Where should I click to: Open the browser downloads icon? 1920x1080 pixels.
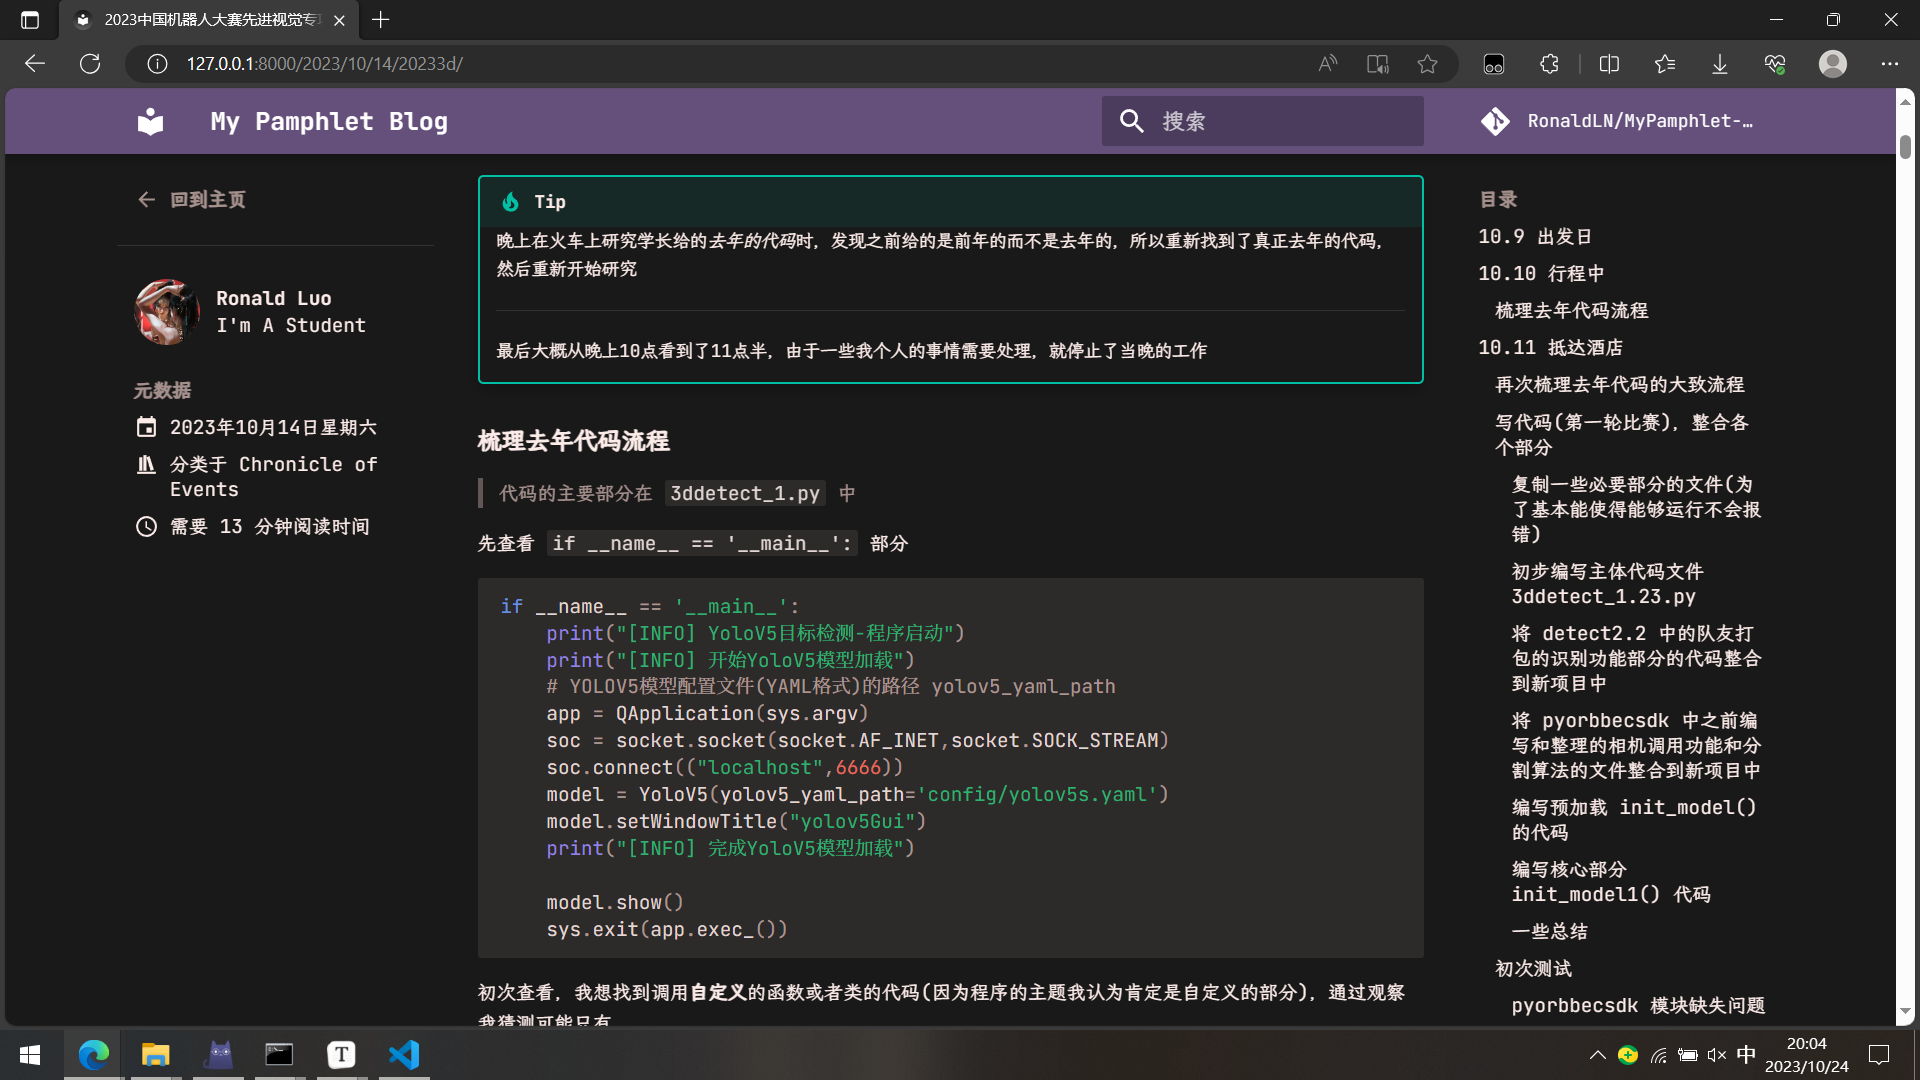click(x=1719, y=64)
